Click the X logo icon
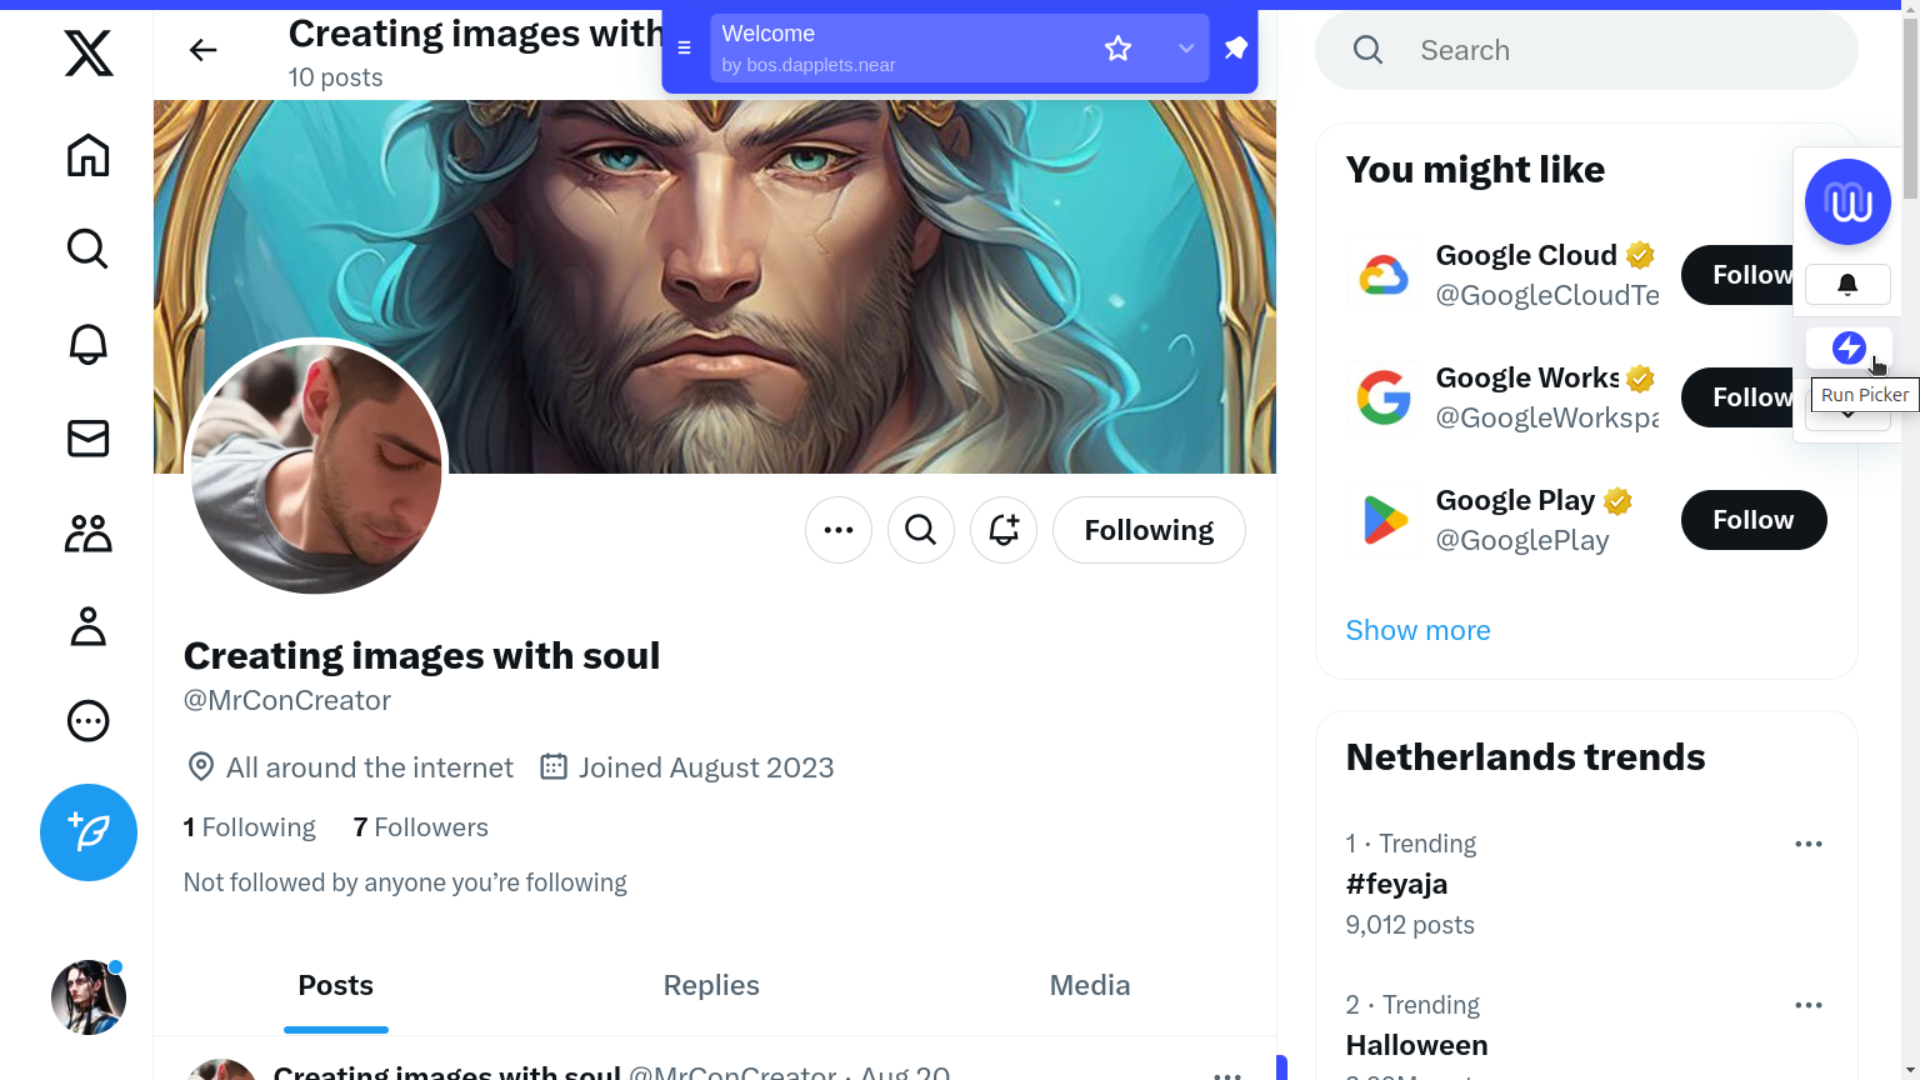Screen dimensions: 1920x1080 pos(88,53)
